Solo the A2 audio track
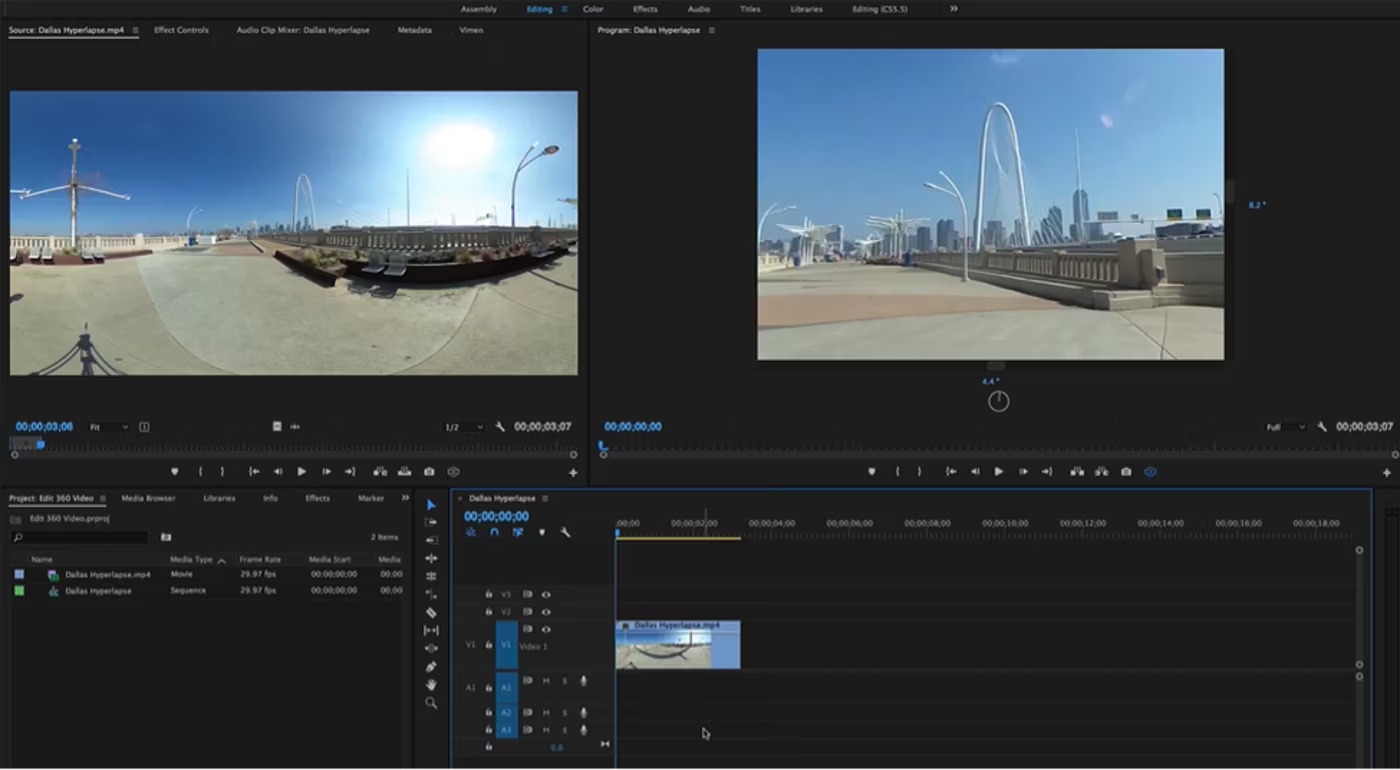1400x770 pixels. click(x=564, y=713)
